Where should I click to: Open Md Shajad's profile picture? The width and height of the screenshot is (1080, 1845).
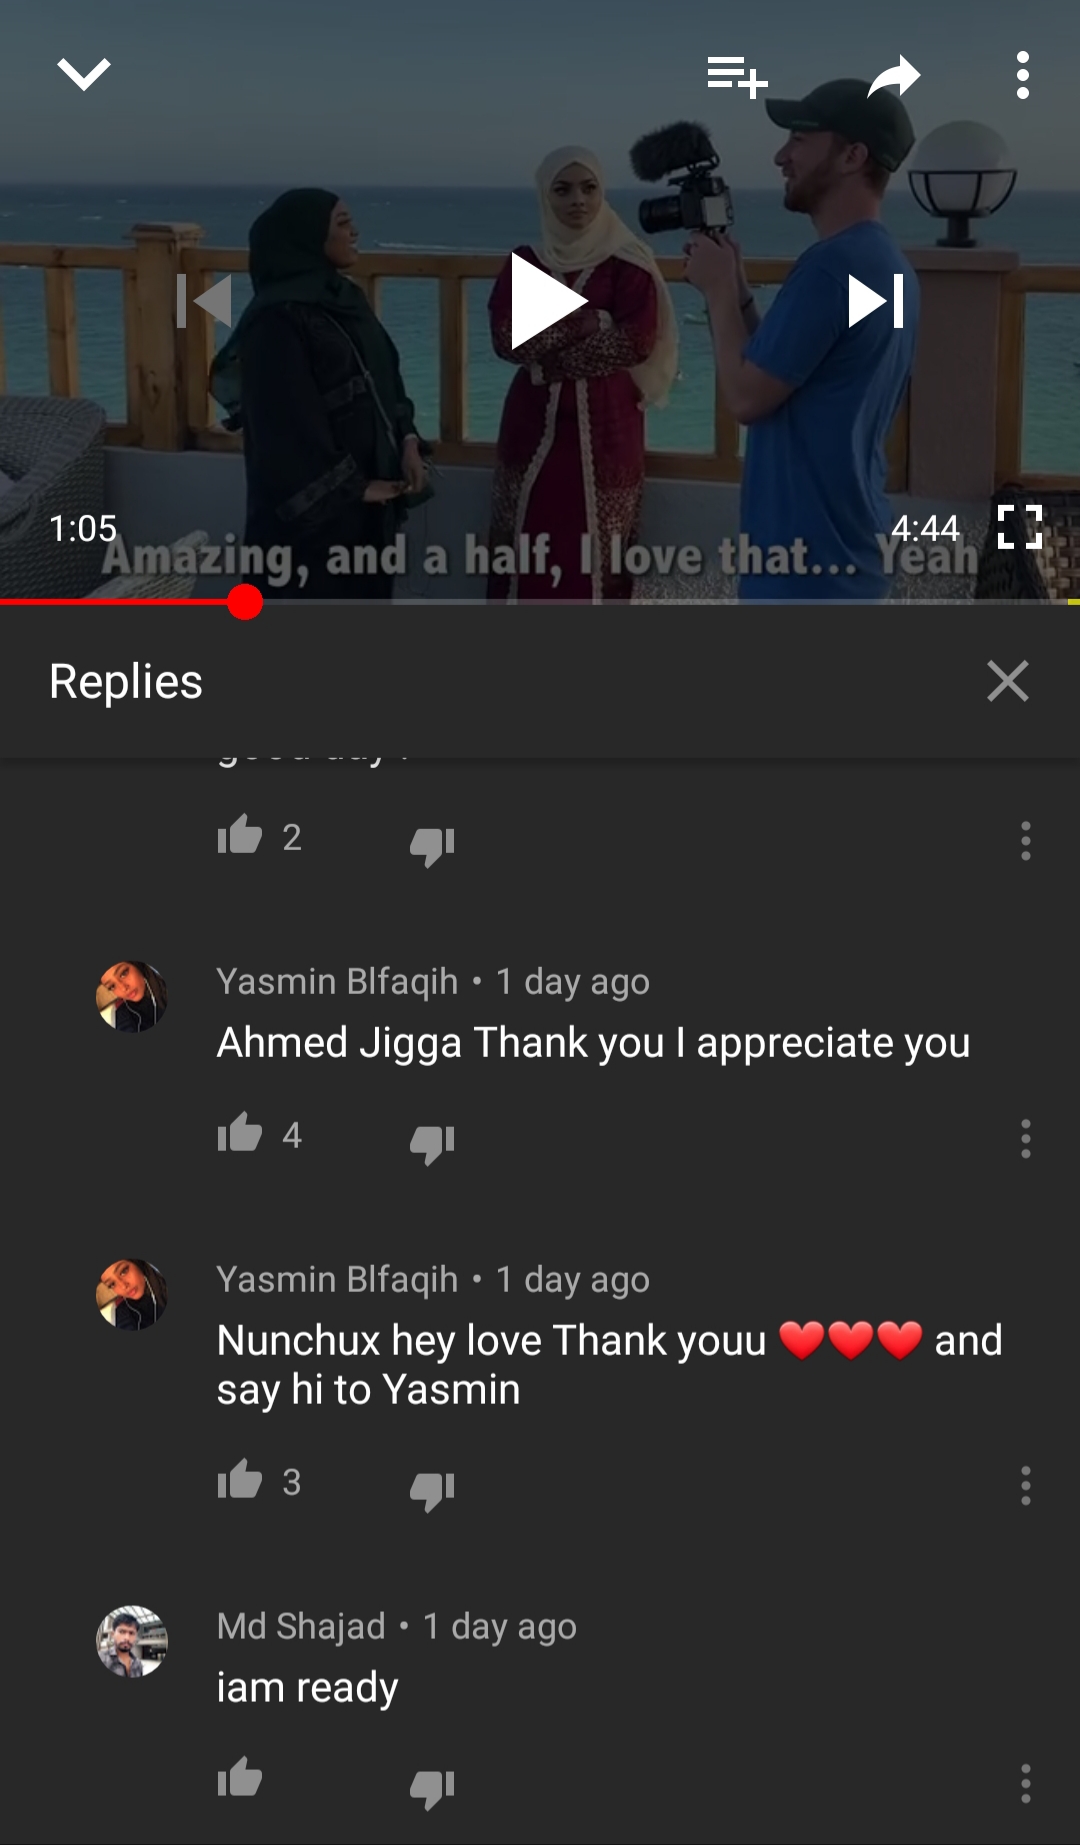(x=132, y=1642)
